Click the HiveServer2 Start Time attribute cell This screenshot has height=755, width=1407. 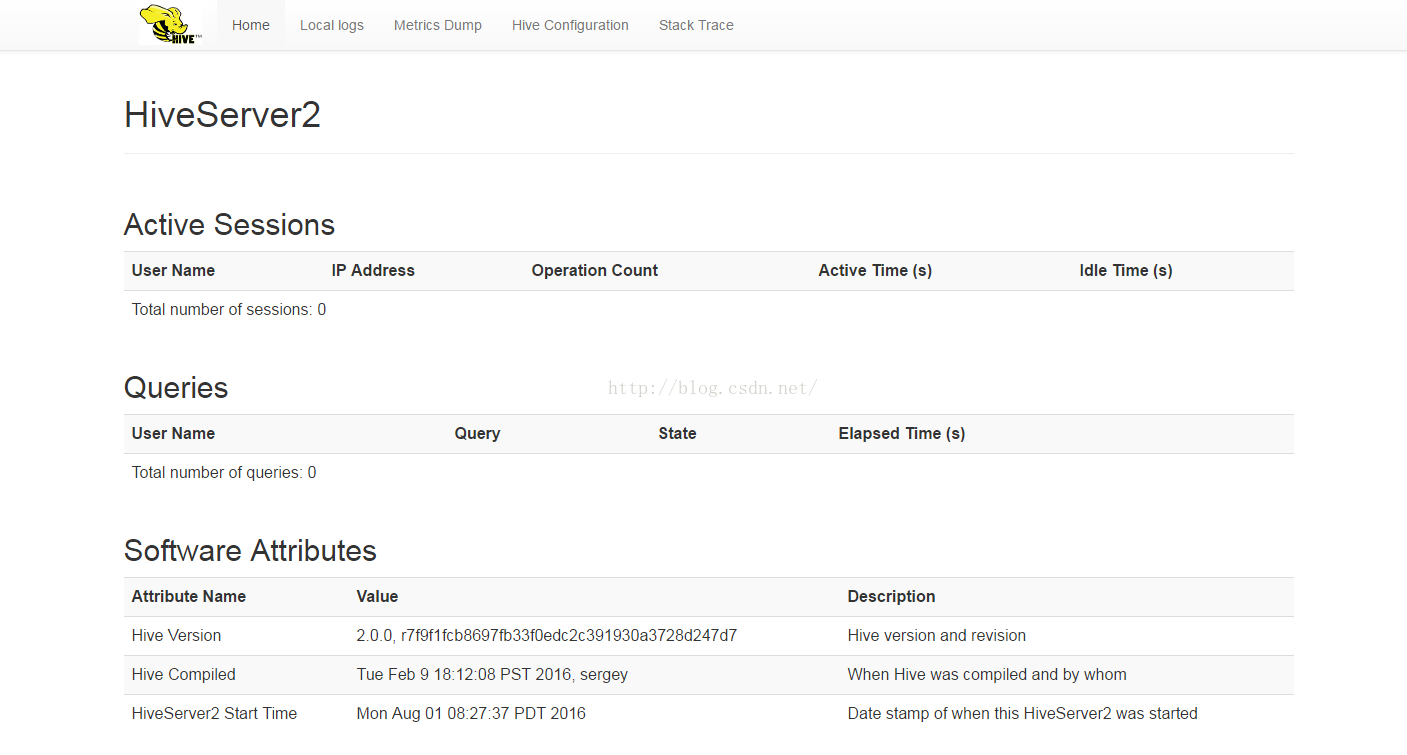(215, 713)
